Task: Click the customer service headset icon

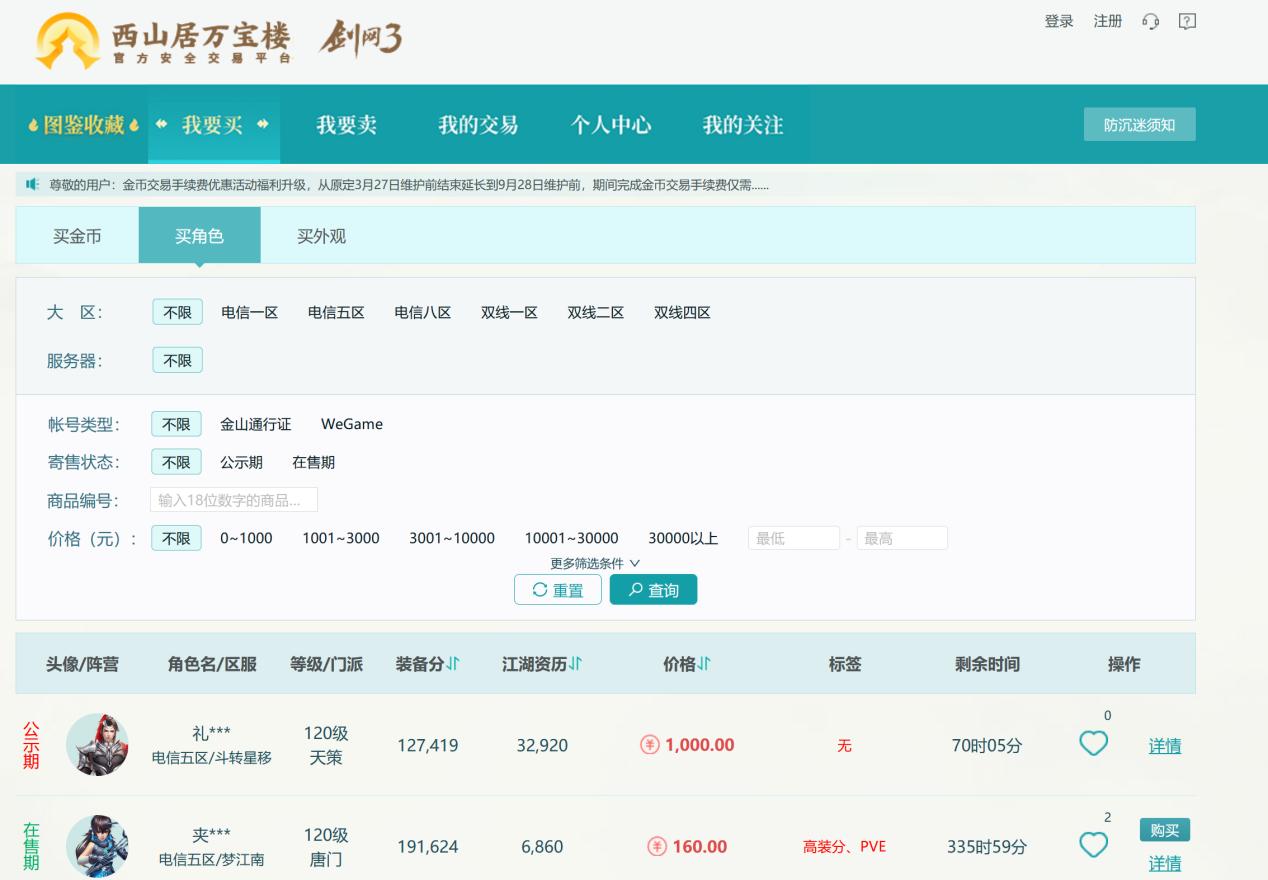Action: pos(1150,20)
